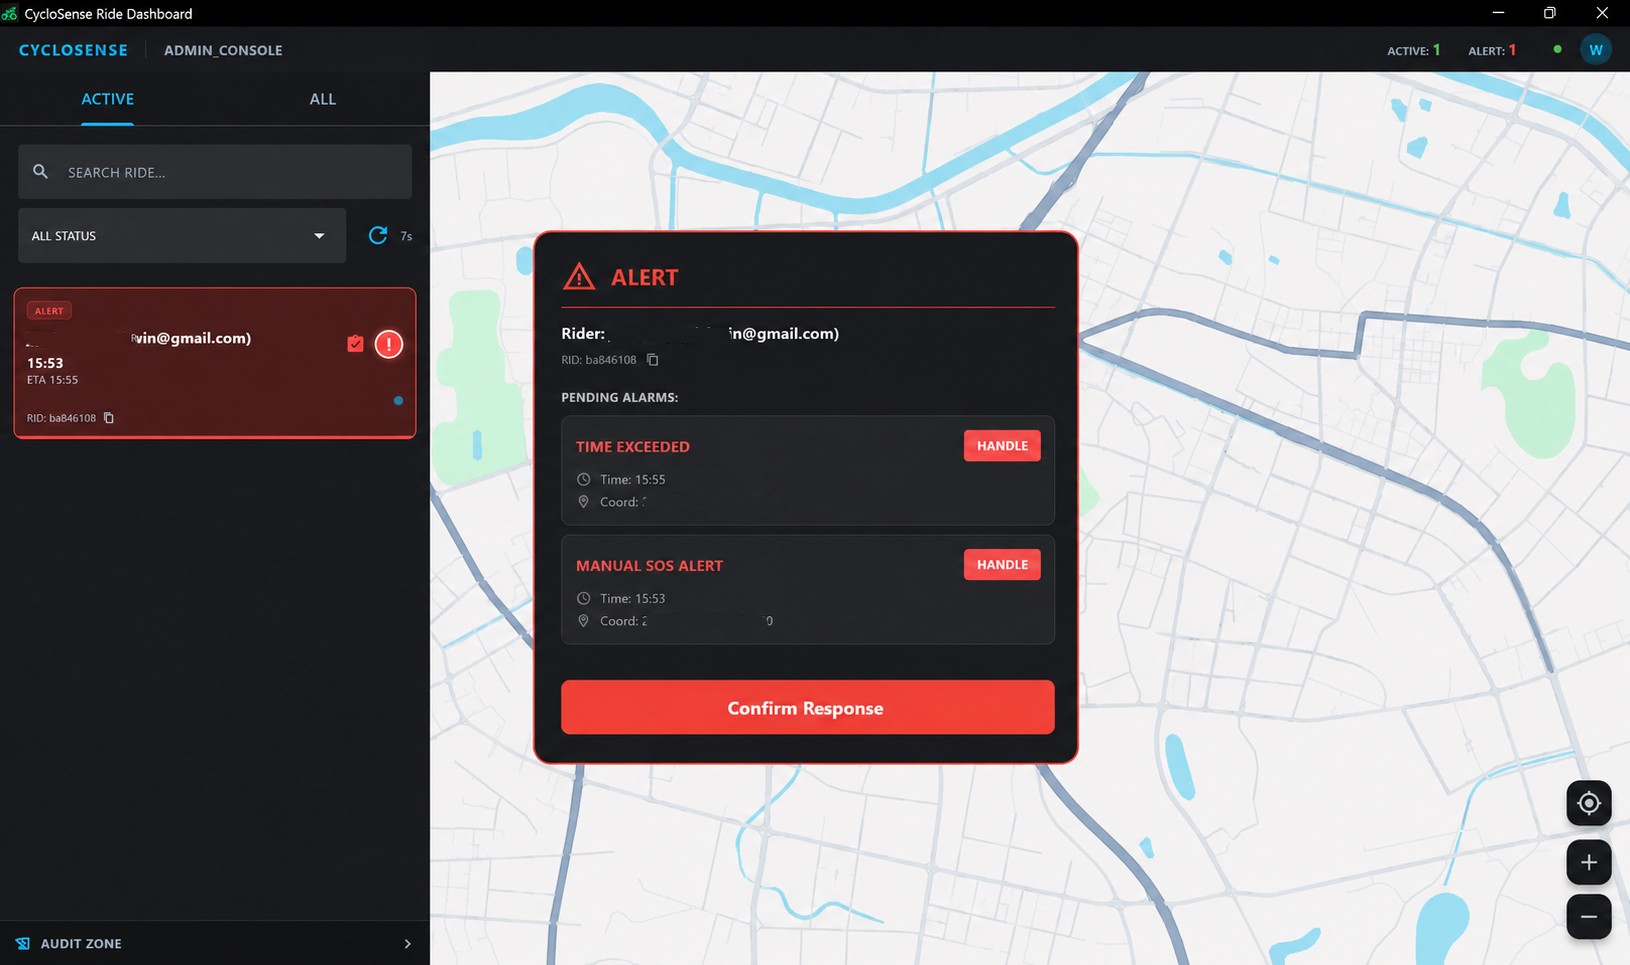This screenshot has height=965, width=1630.
Task: Click ETA 15:55 on ride card
Action: pyautogui.click(x=52, y=380)
